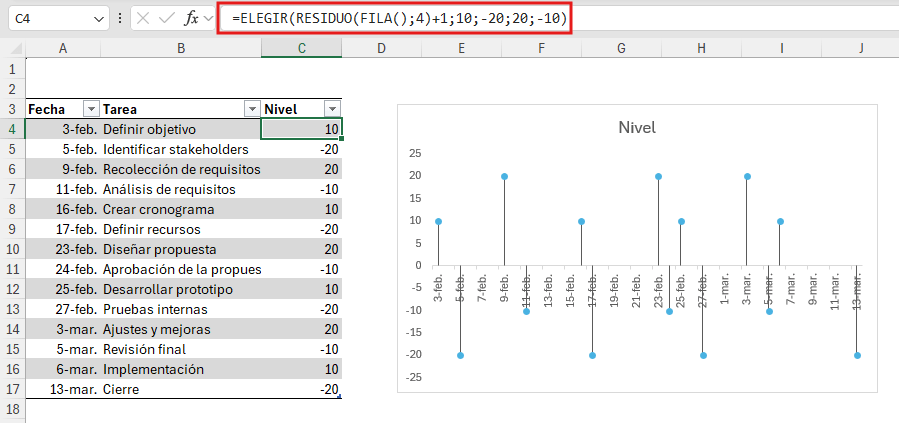Click cell 'Revisión final'
899x423 pixels.
(181, 350)
